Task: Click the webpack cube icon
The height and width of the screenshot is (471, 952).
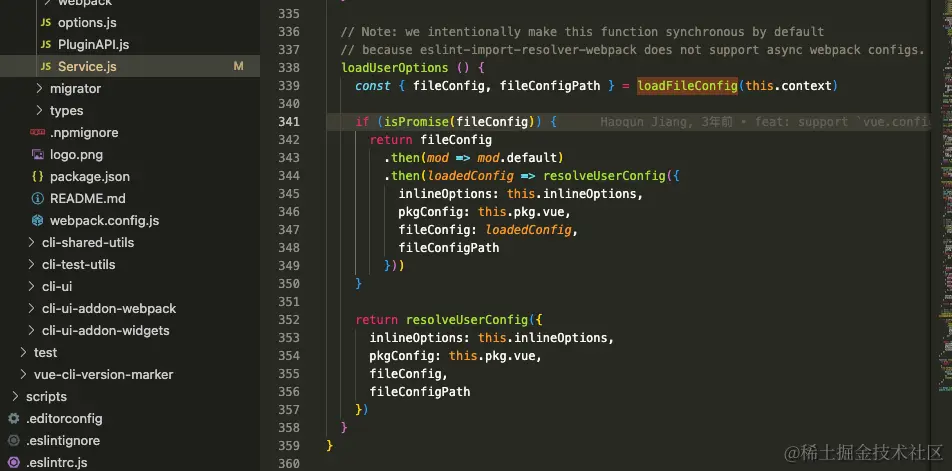Action: 38,220
